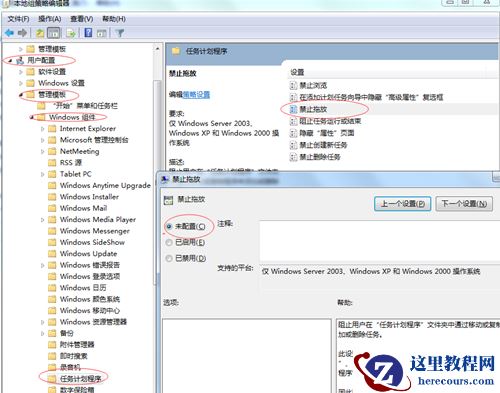The height and width of the screenshot is (393, 500).
Task: Click the scroll-up arrow of tree pane
Action: click(157, 49)
